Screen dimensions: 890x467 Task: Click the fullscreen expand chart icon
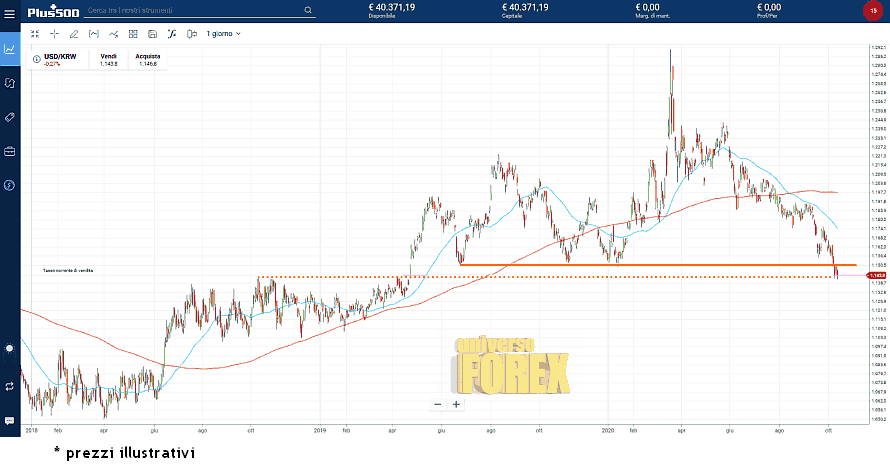coord(35,34)
